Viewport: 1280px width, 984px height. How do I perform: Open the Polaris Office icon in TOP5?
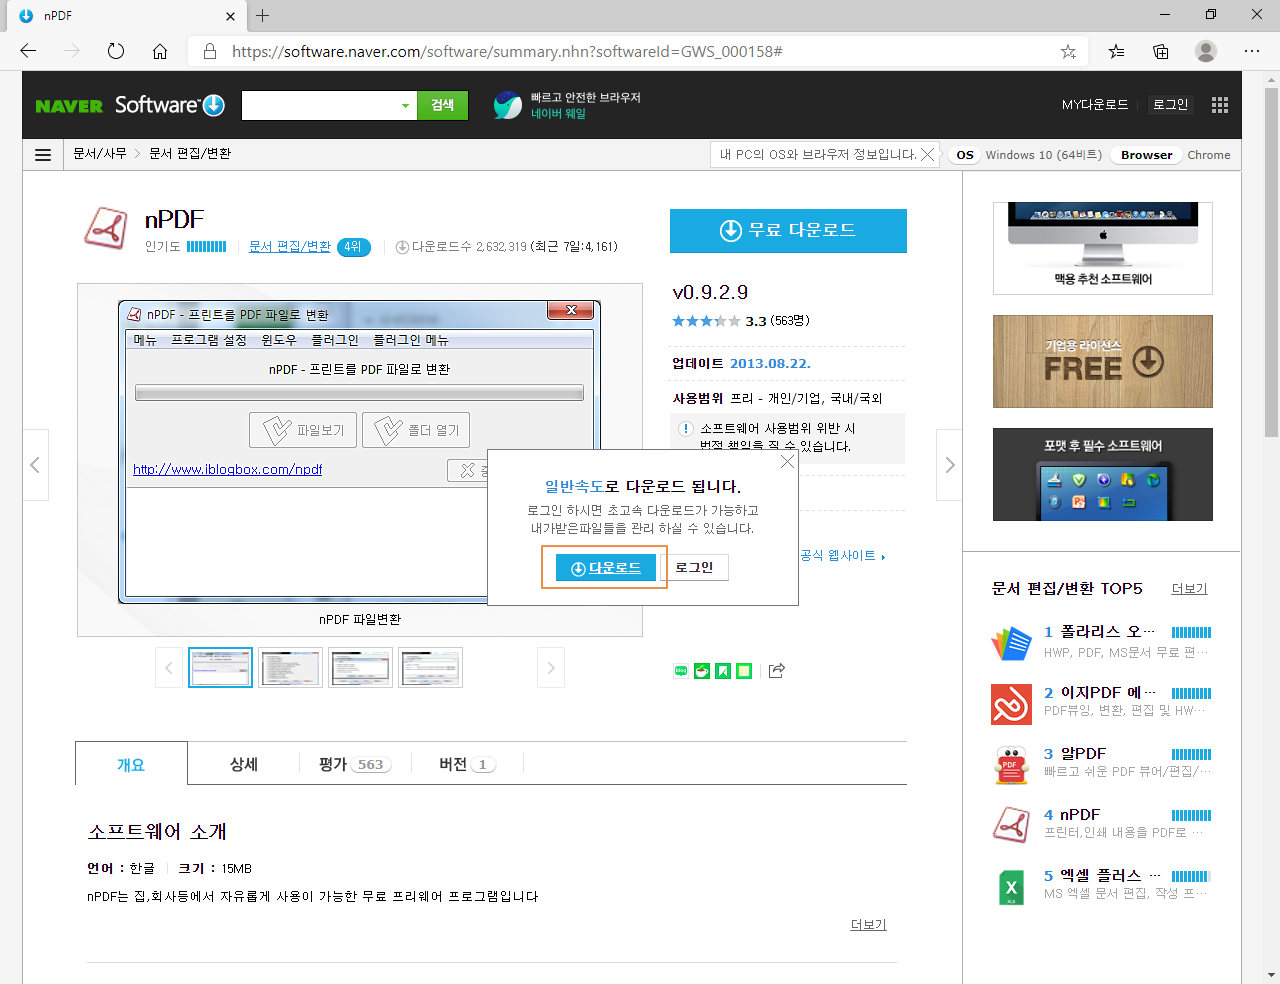(x=1011, y=643)
